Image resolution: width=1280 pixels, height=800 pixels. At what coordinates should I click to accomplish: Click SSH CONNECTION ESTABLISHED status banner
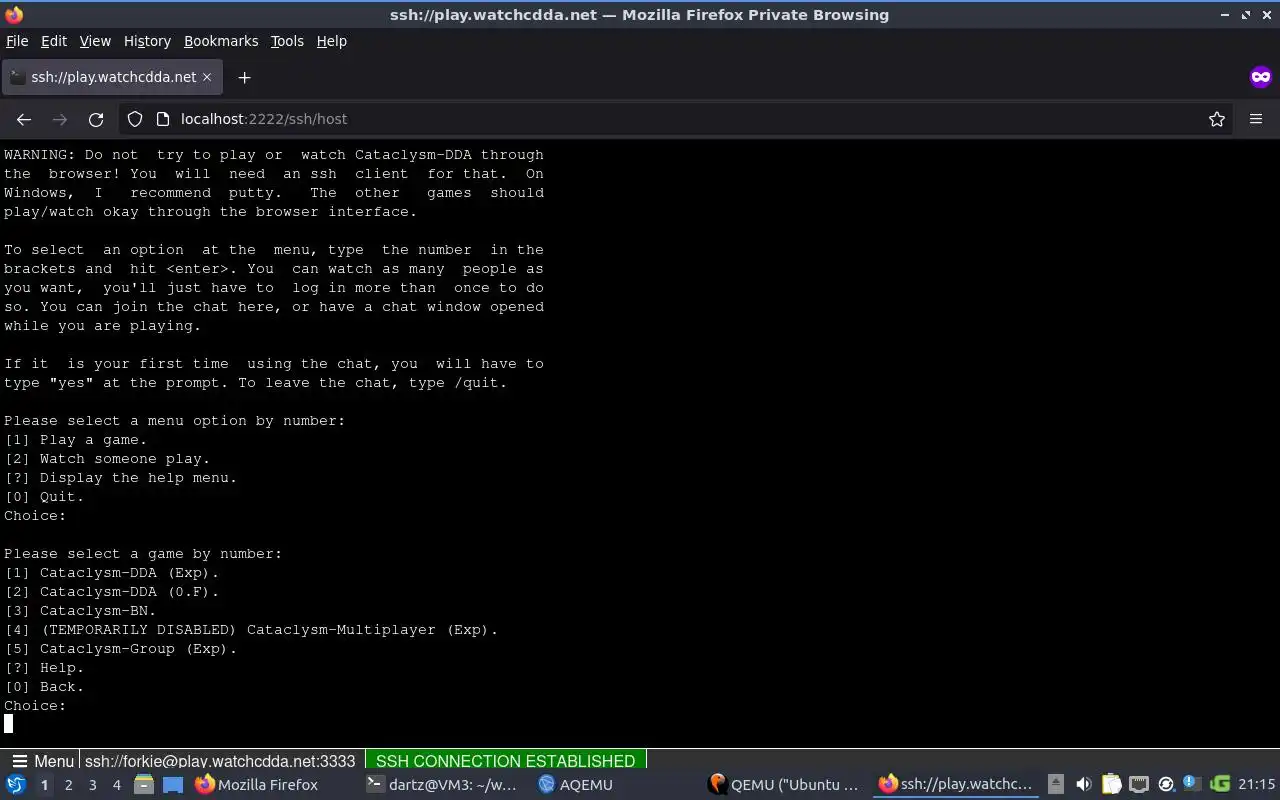click(x=505, y=761)
